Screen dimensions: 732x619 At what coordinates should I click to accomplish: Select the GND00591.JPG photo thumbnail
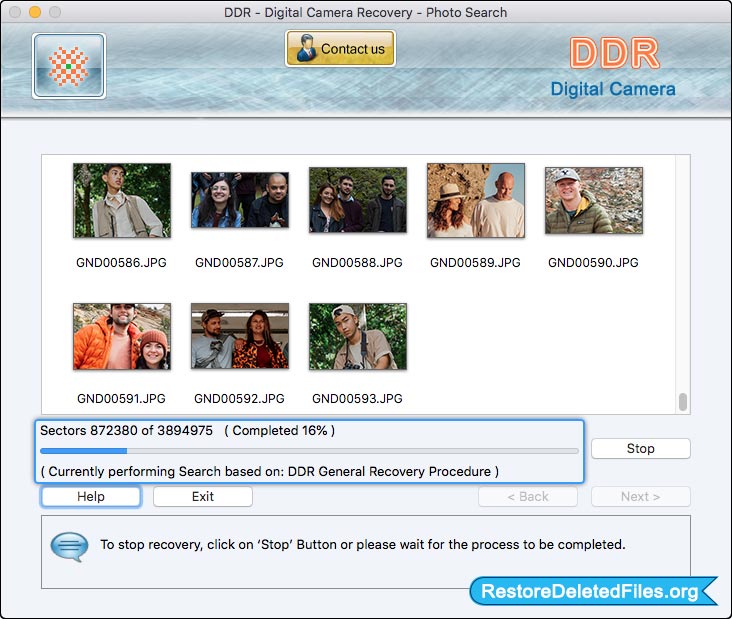tap(122, 336)
